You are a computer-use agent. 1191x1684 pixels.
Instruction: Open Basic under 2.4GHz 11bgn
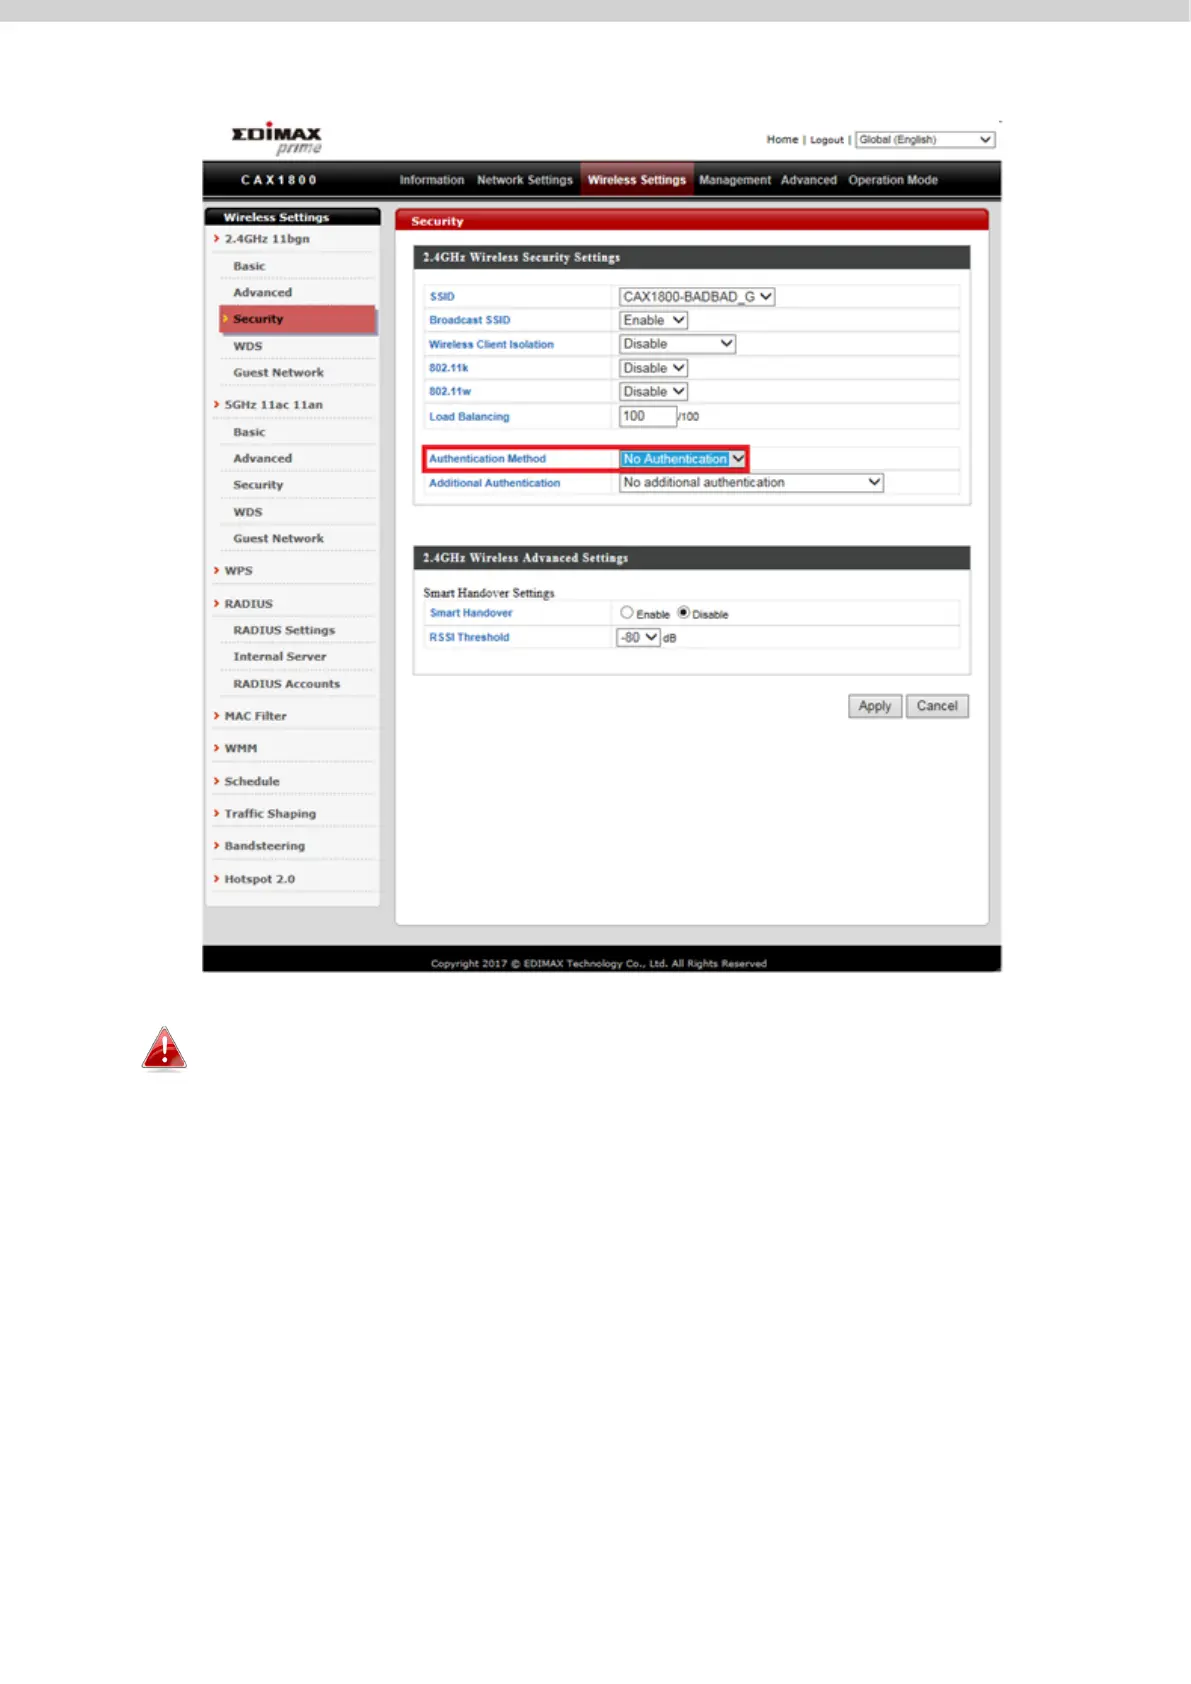(x=249, y=266)
